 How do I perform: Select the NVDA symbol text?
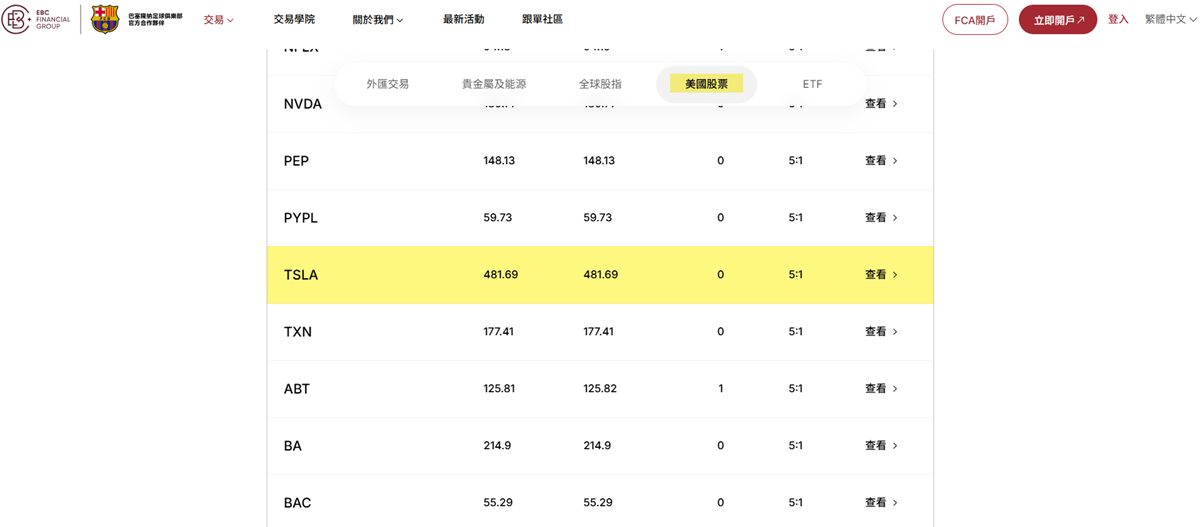(303, 104)
